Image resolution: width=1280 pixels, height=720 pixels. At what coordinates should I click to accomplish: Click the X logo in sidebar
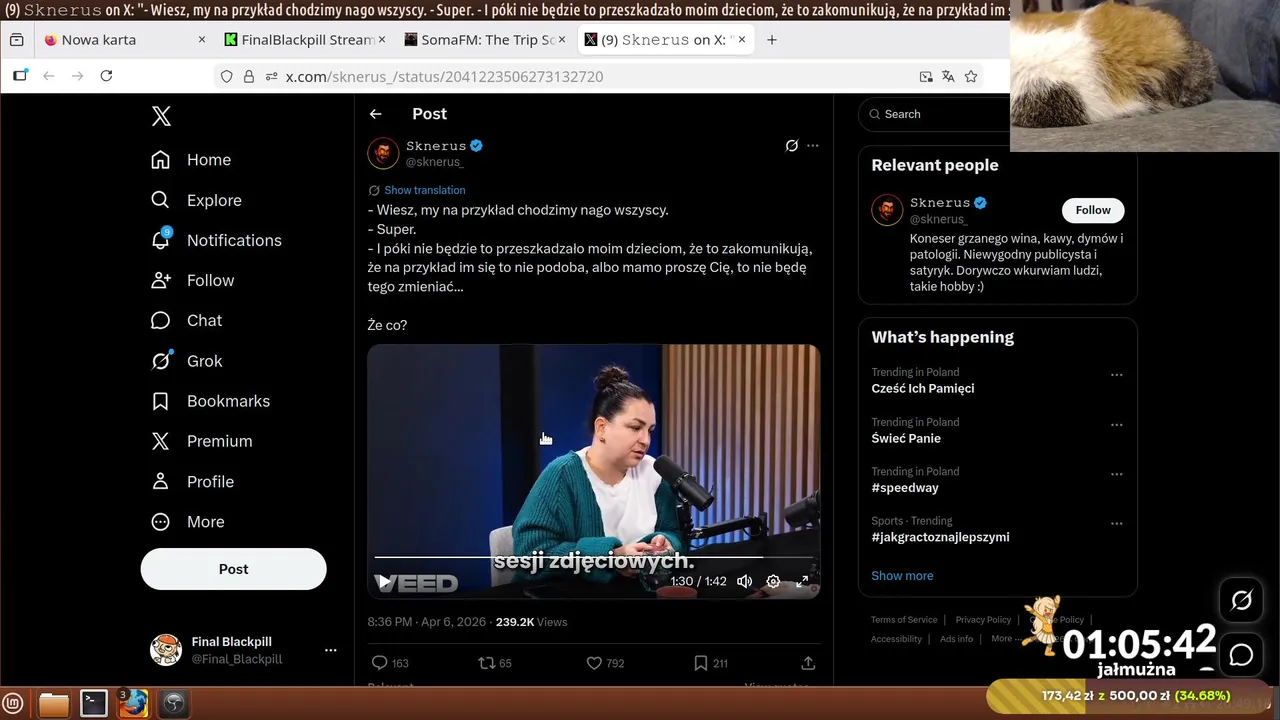(x=161, y=116)
